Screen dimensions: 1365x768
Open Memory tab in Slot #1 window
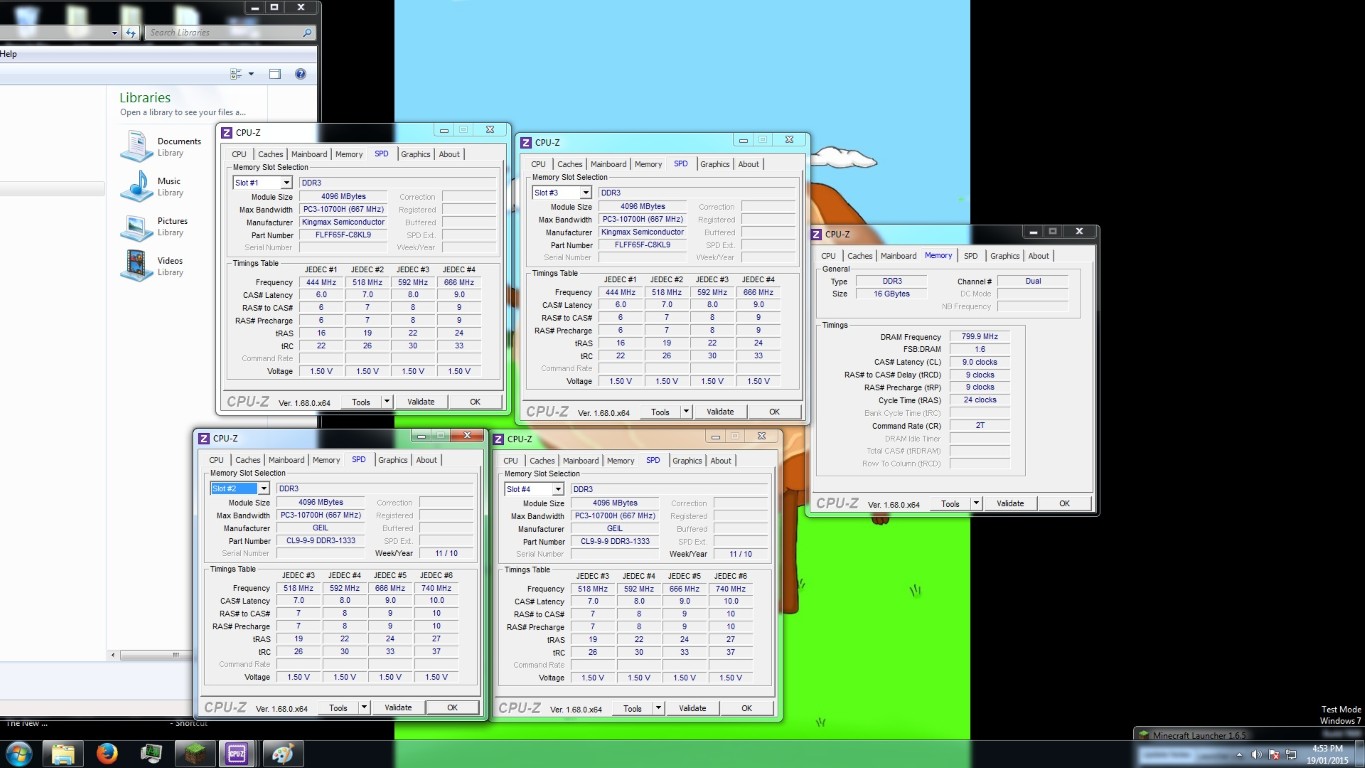coord(349,154)
